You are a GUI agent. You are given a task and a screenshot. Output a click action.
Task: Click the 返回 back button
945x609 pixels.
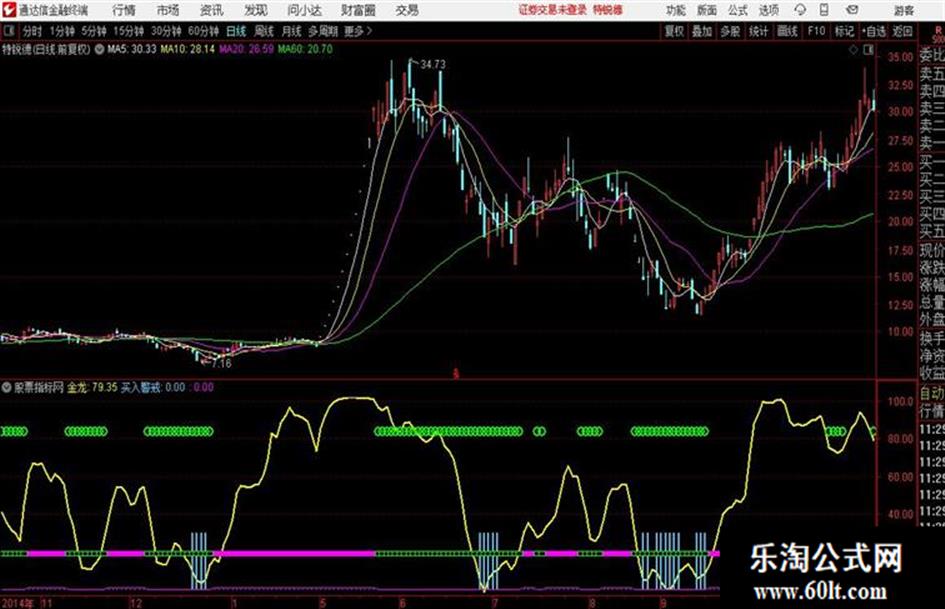tap(902, 31)
